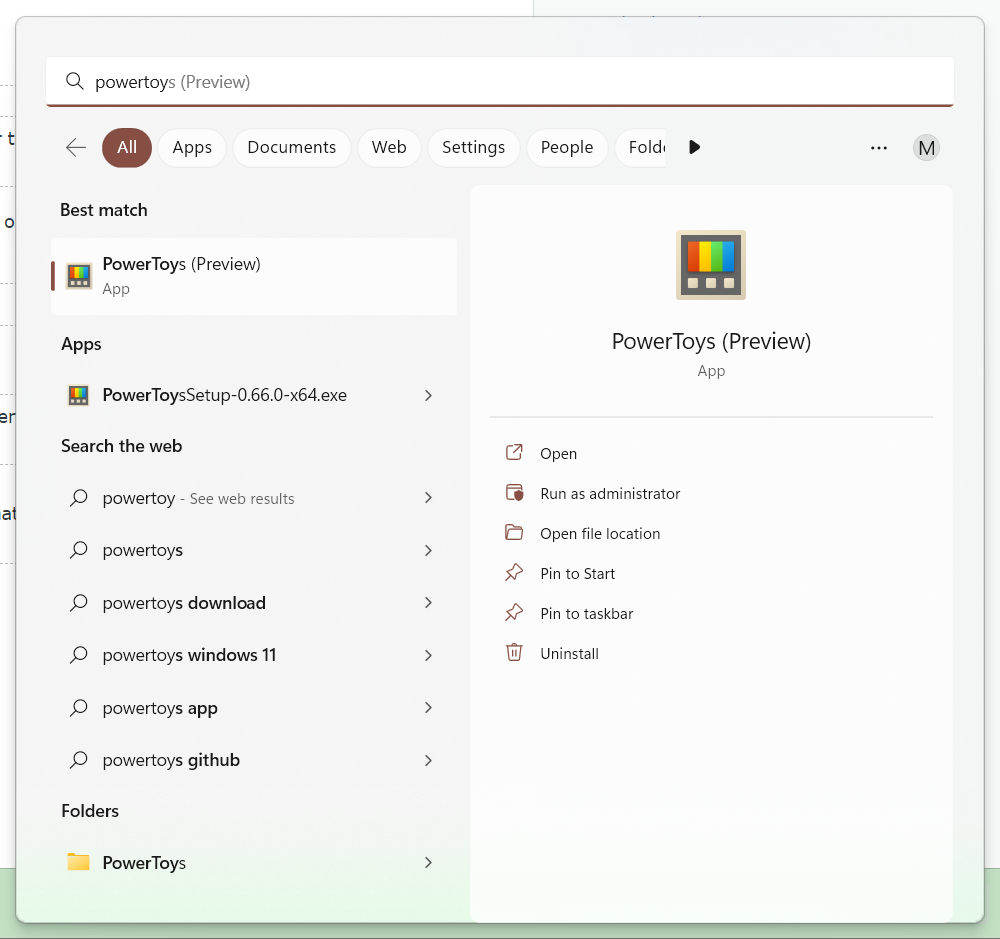Choose Pin to Start
Image resolution: width=1000 pixels, height=939 pixels.
[577, 573]
